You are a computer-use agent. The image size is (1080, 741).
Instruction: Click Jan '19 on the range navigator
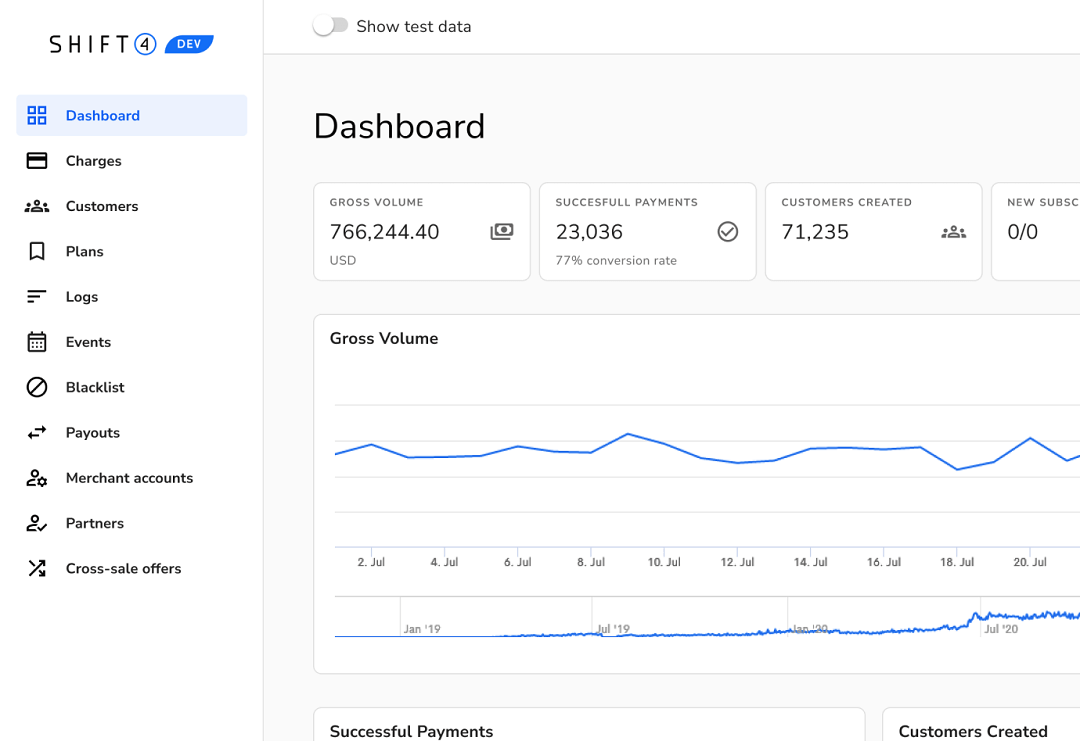pos(422,629)
